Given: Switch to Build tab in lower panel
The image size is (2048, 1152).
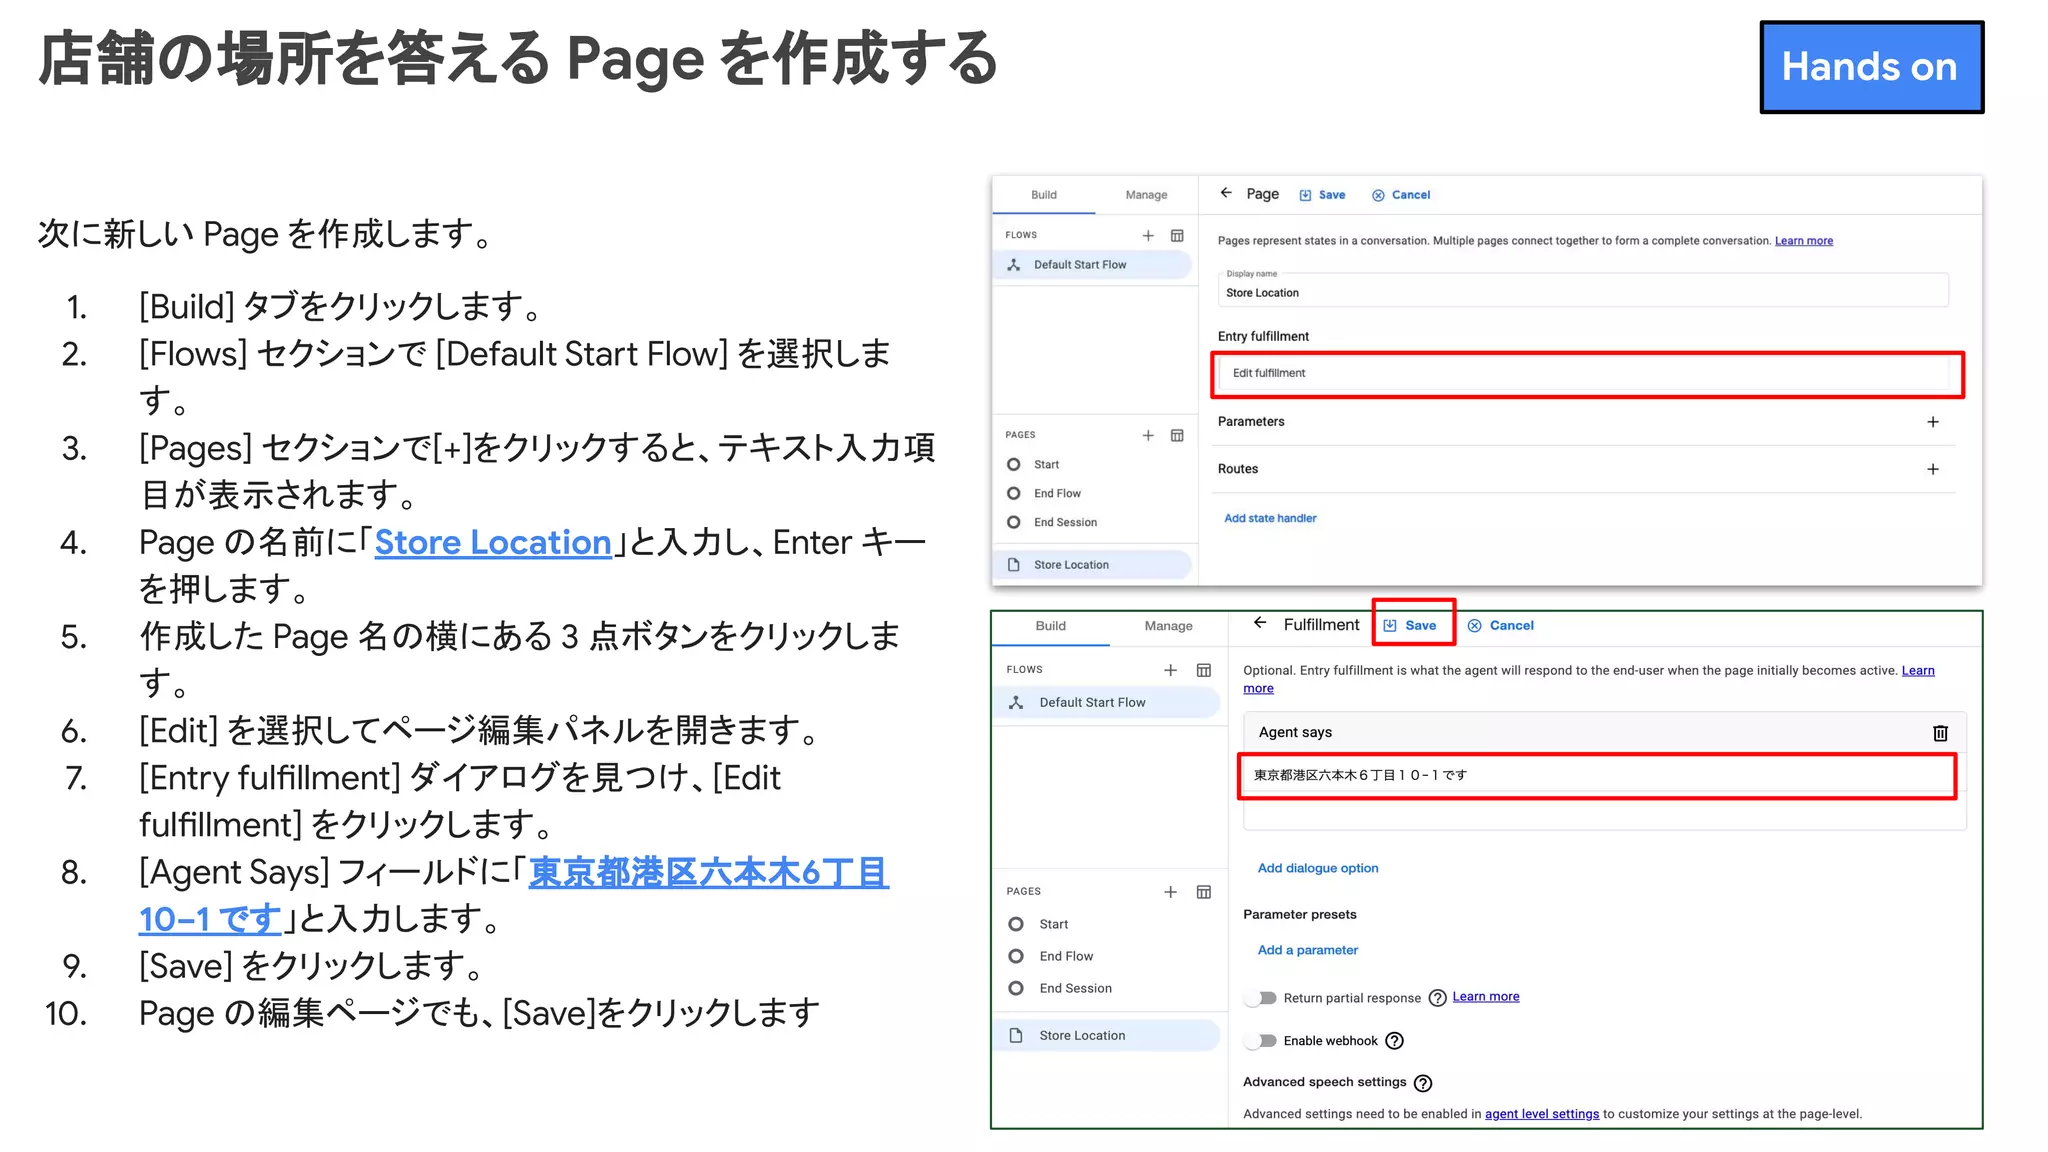Looking at the screenshot, I should [x=1050, y=626].
